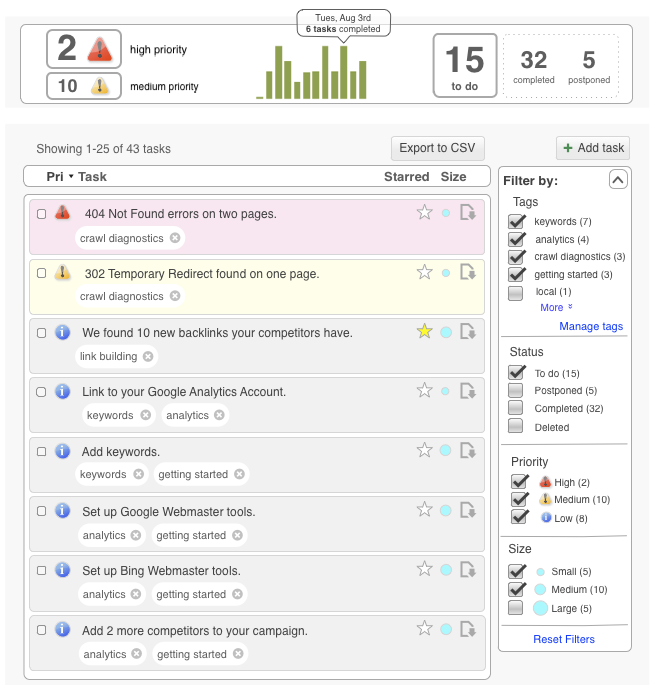Screen dimensions: 654x685
Task: Remove crawl diagnostics tag from 404 task
Action: 175,238
